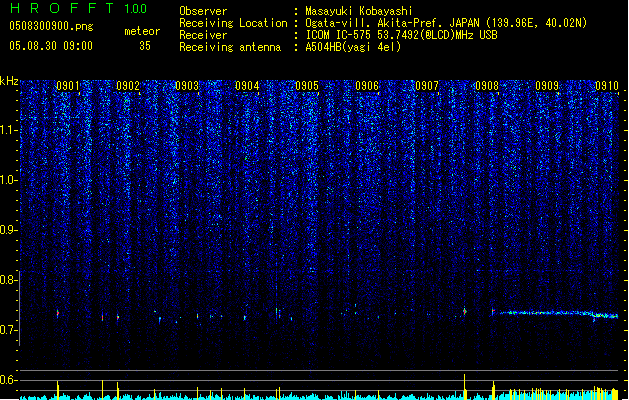Click the 0910 time marker

pyautogui.click(x=607, y=86)
